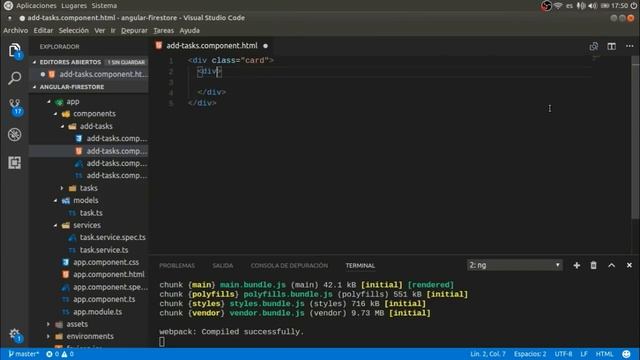640x360 pixels.
Task: Collapse the add-tasks folder
Action: (x=62, y=127)
